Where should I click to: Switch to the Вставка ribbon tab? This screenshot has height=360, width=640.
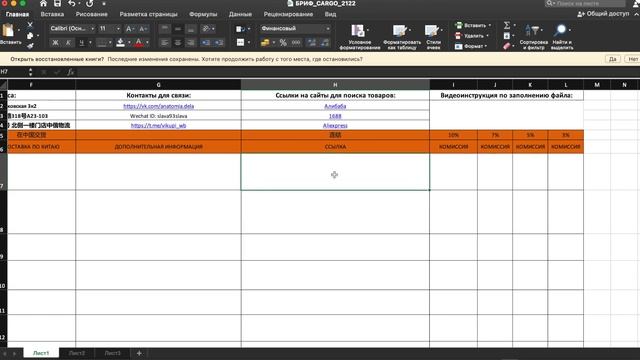point(52,14)
